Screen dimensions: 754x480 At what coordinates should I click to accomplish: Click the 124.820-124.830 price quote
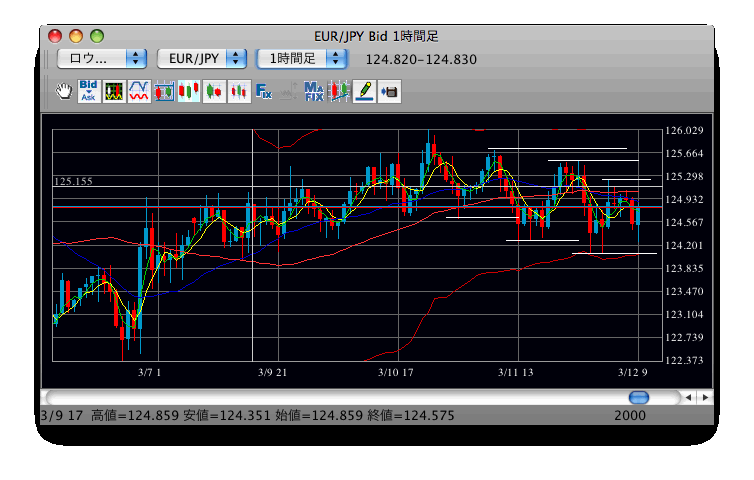421,60
